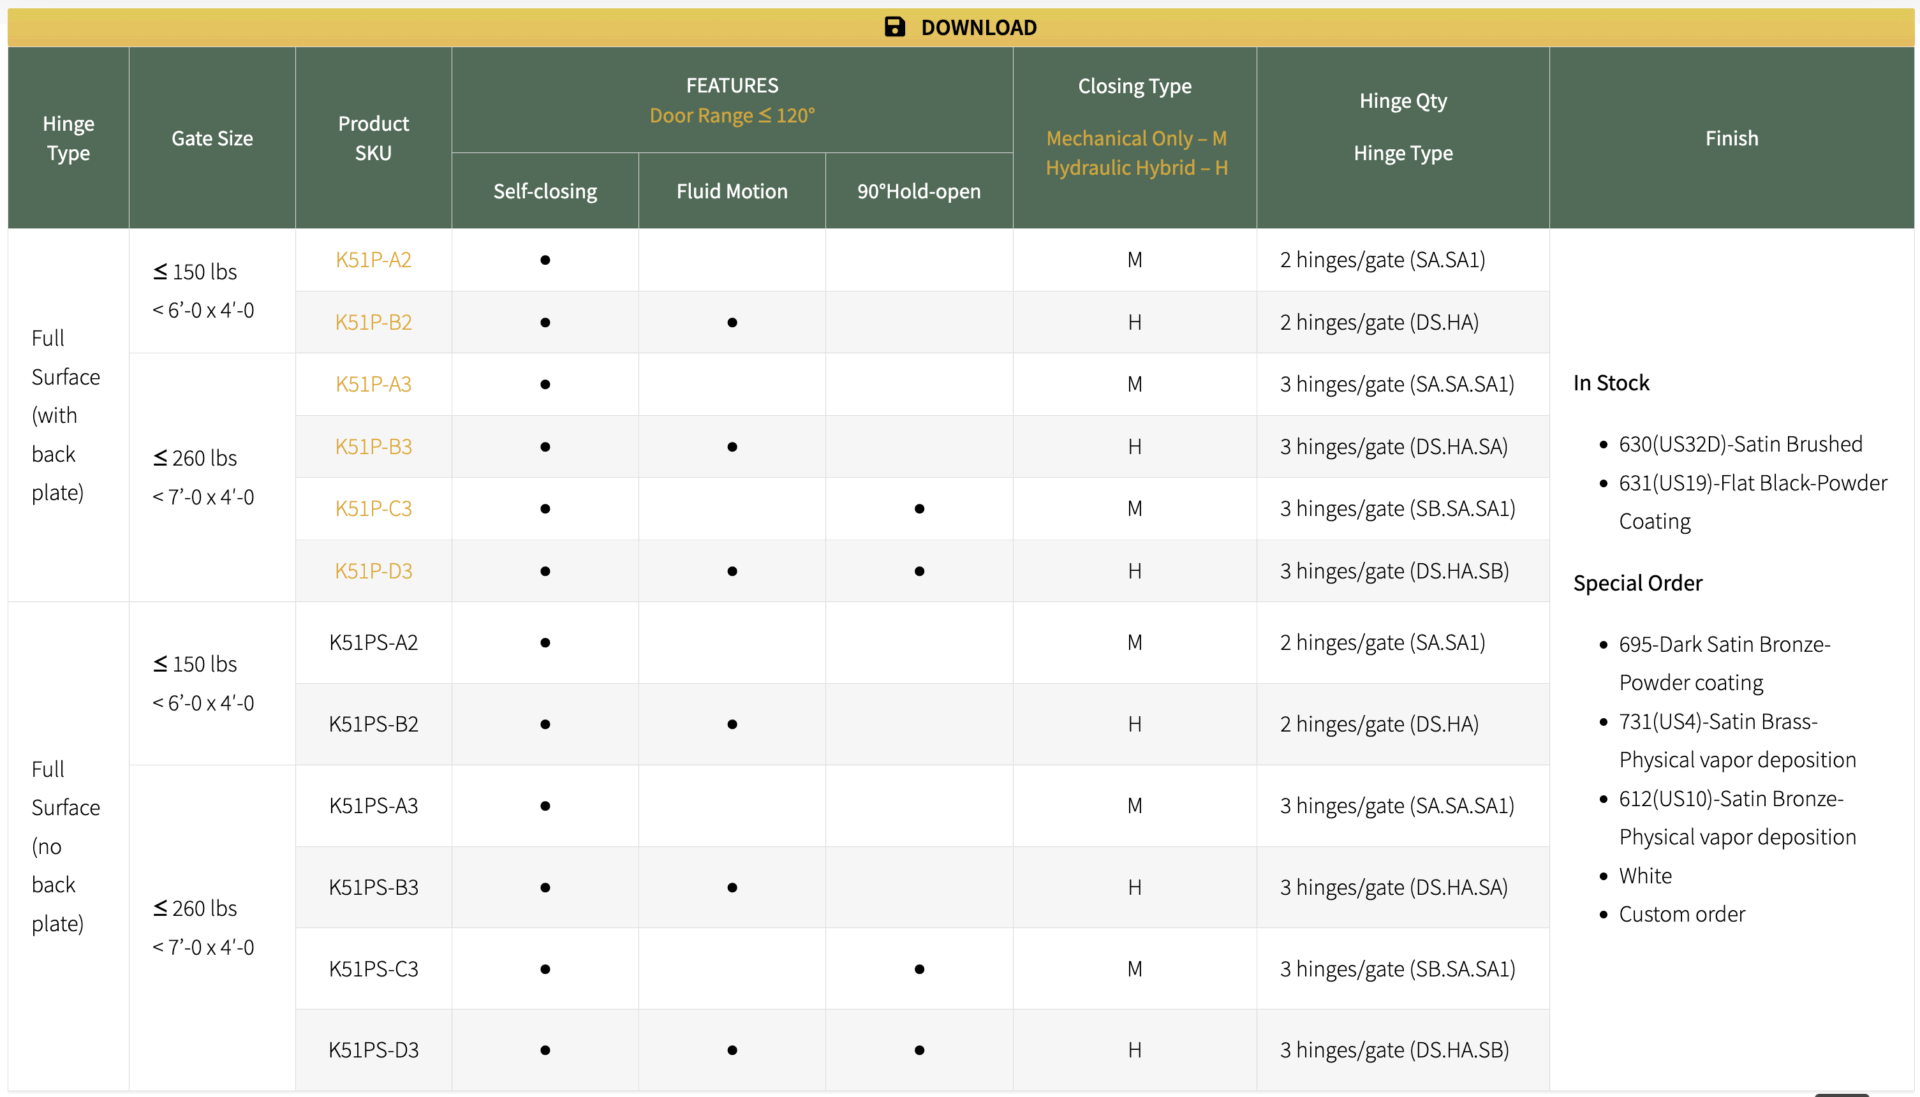The width and height of the screenshot is (1920, 1097).
Task: Click the K51PS-B2 row 2 hinges/gate (DS.HA)
Action: (x=1379, y=724)
